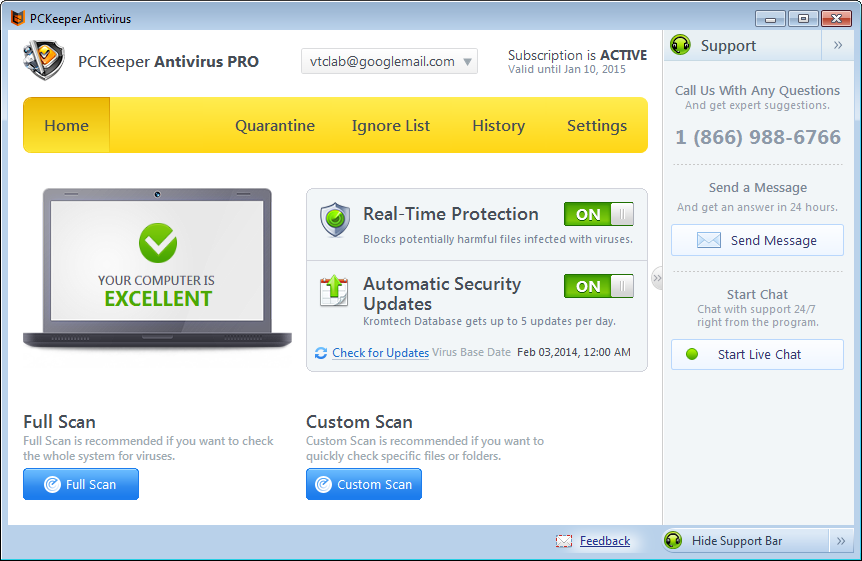Click the PCKeeper shield logo icon
The width and height of the screenshot is (862, 561).
[x=43, y=60]
